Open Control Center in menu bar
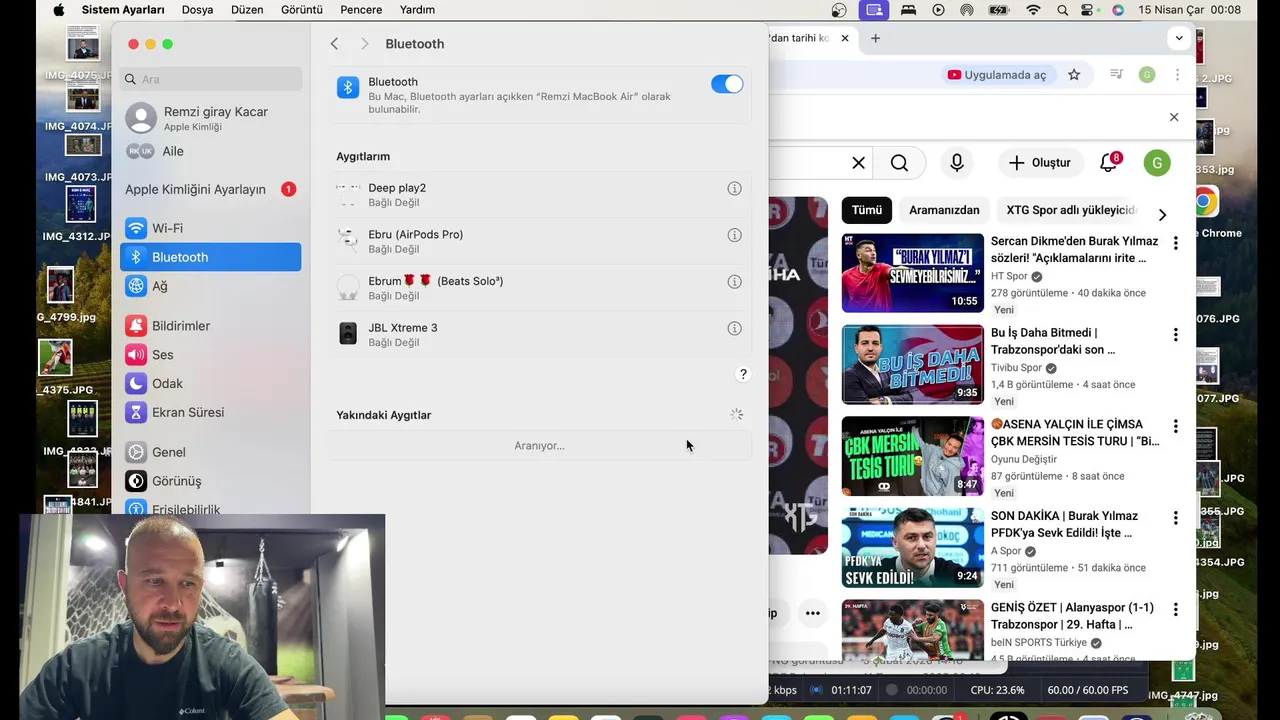 point(1089,10)
